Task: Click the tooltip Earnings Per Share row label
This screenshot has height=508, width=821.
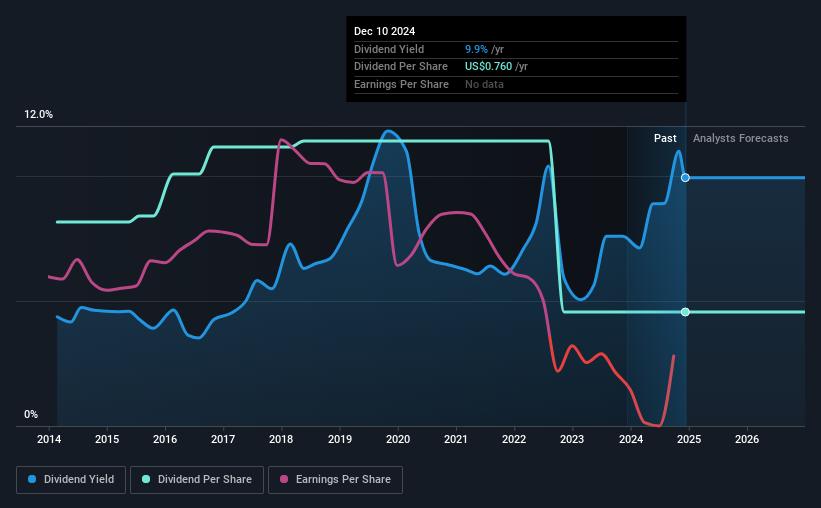Action: (401, 84)
